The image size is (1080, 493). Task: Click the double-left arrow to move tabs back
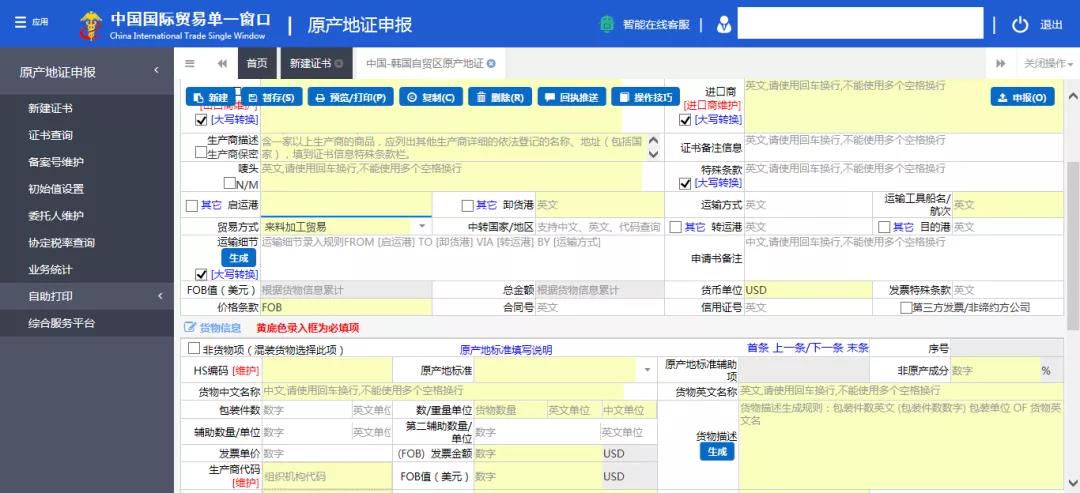(222, 63)
